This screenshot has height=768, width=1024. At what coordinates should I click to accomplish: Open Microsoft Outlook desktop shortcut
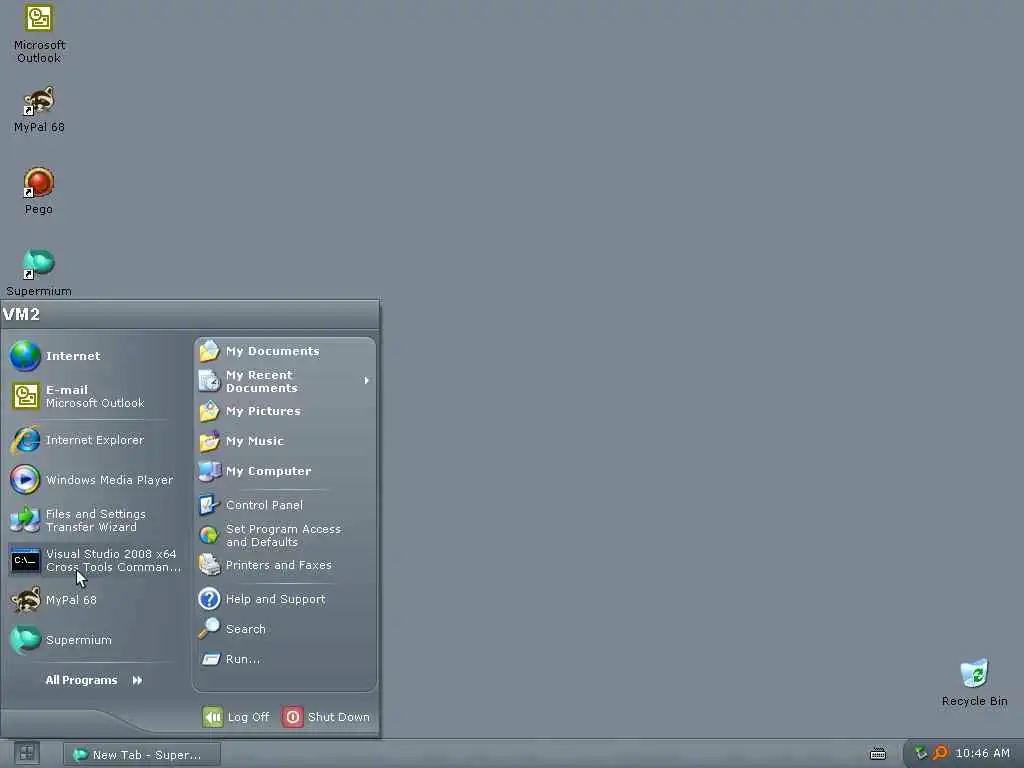(x=39, y=33)
